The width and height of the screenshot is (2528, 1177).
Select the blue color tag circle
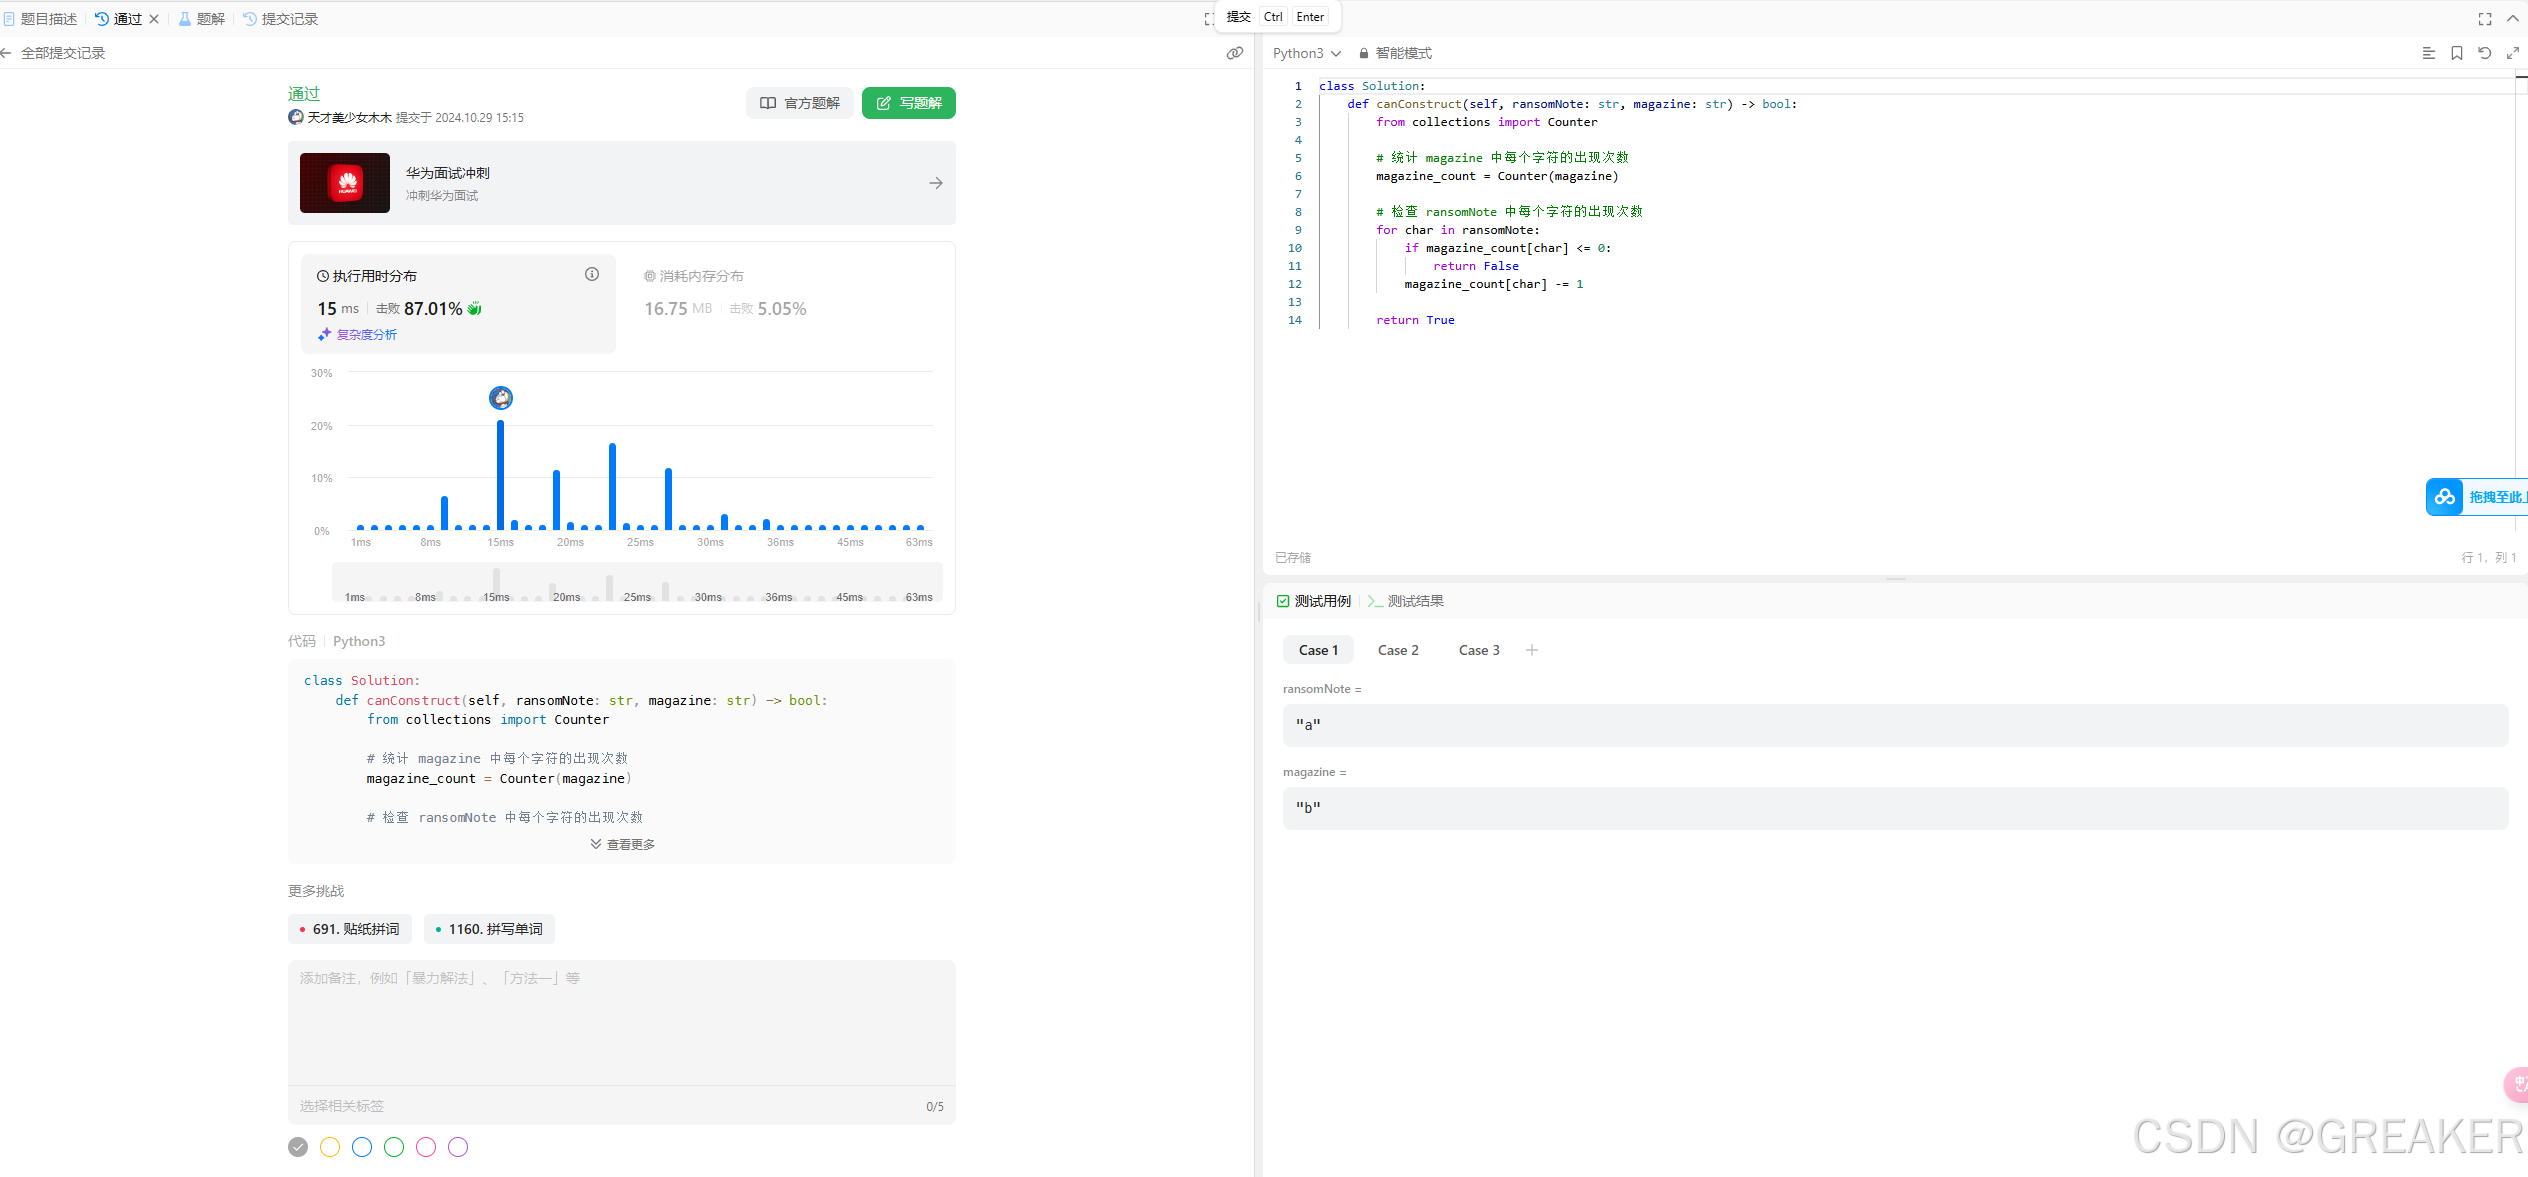[362, 1147]
